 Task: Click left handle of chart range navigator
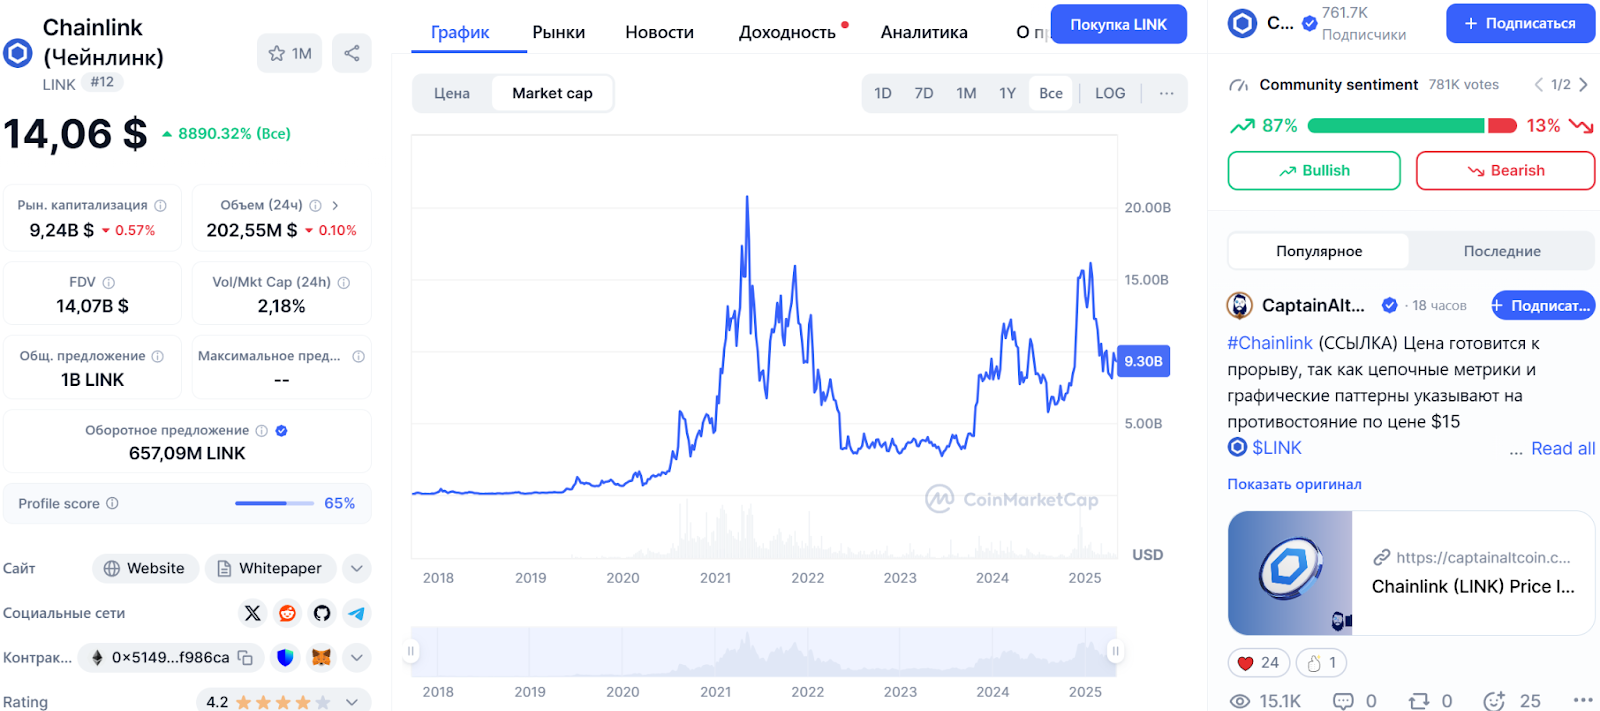click(x=410, y=651)
